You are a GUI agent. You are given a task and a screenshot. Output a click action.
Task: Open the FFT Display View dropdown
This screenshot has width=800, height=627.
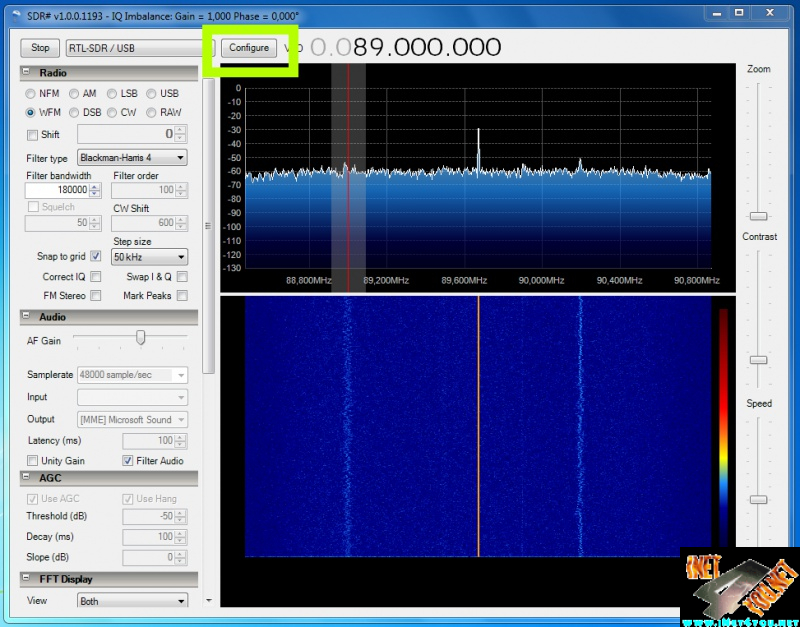132,601
